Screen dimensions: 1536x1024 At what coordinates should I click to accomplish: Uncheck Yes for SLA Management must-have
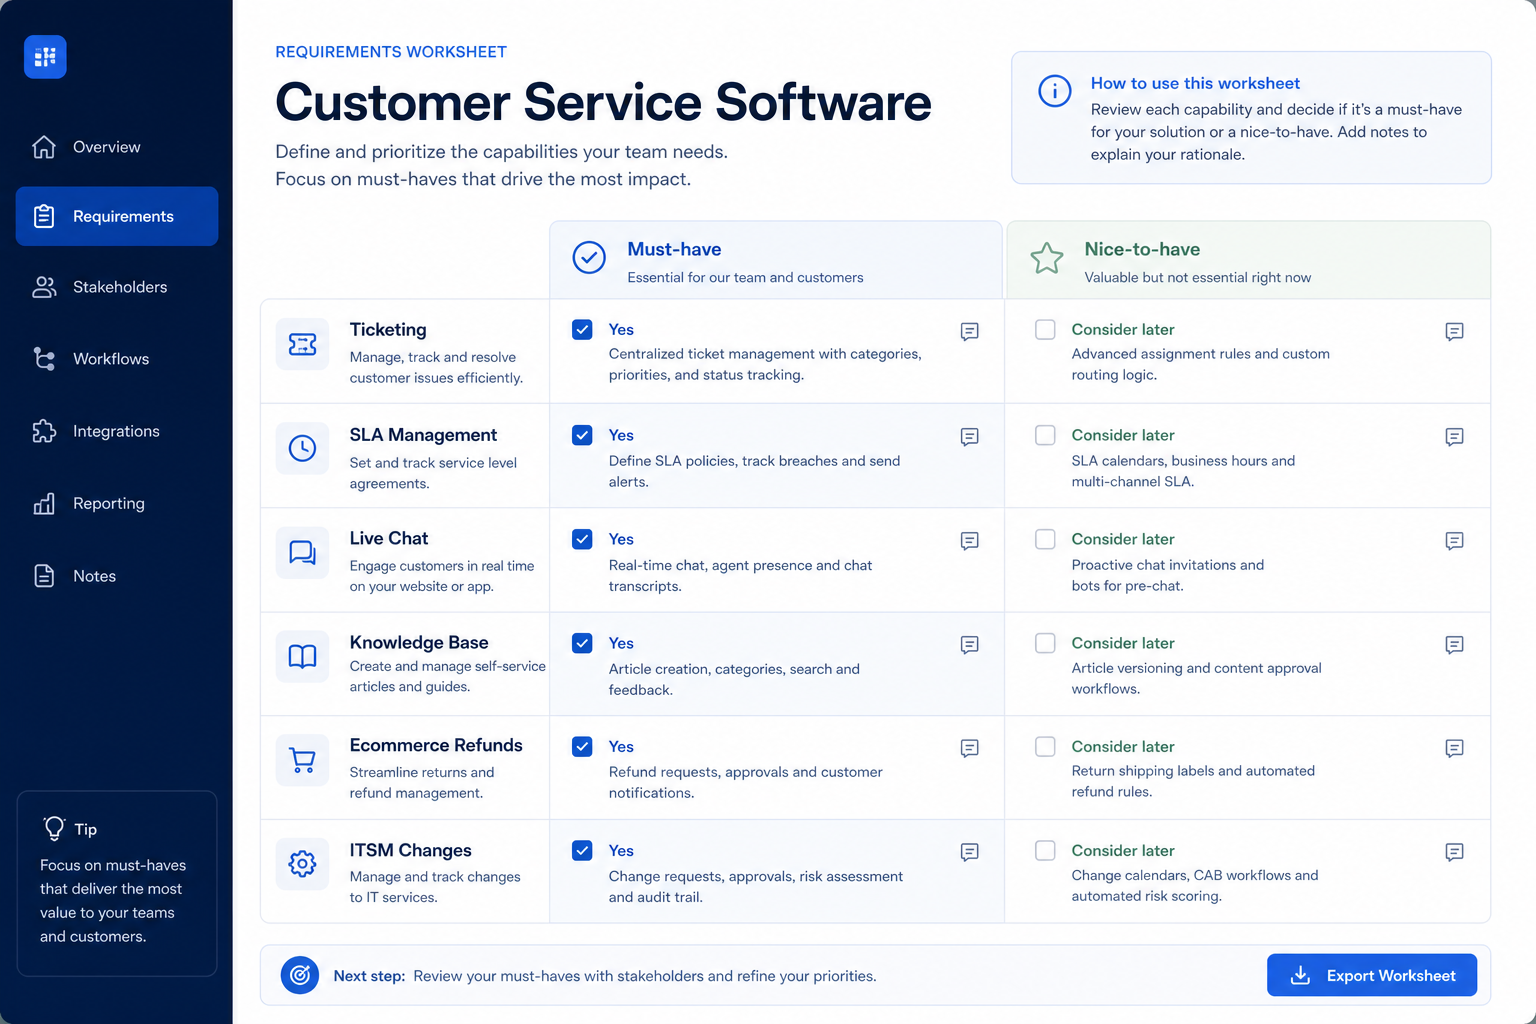[582, 435]
